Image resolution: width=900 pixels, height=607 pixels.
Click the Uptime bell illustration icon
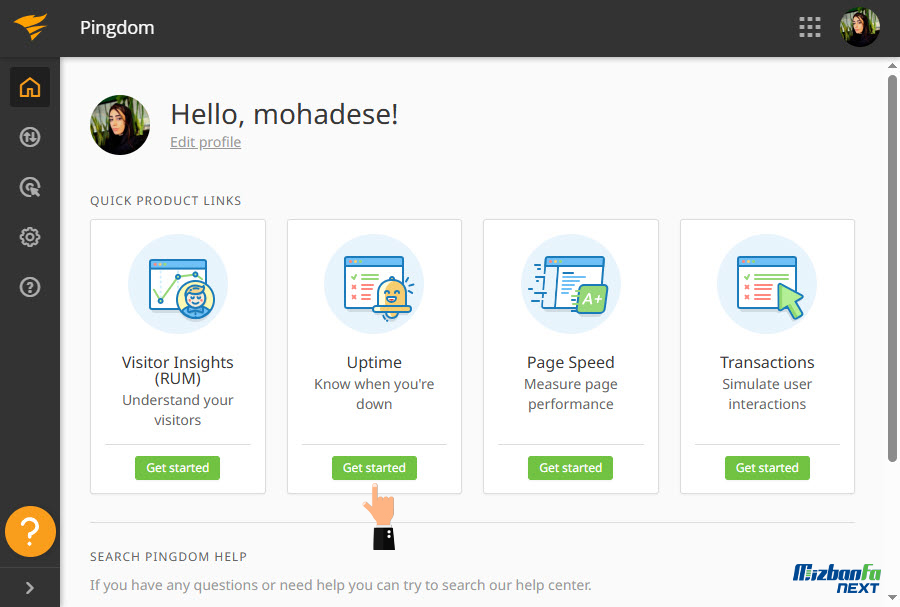[374, 284]
